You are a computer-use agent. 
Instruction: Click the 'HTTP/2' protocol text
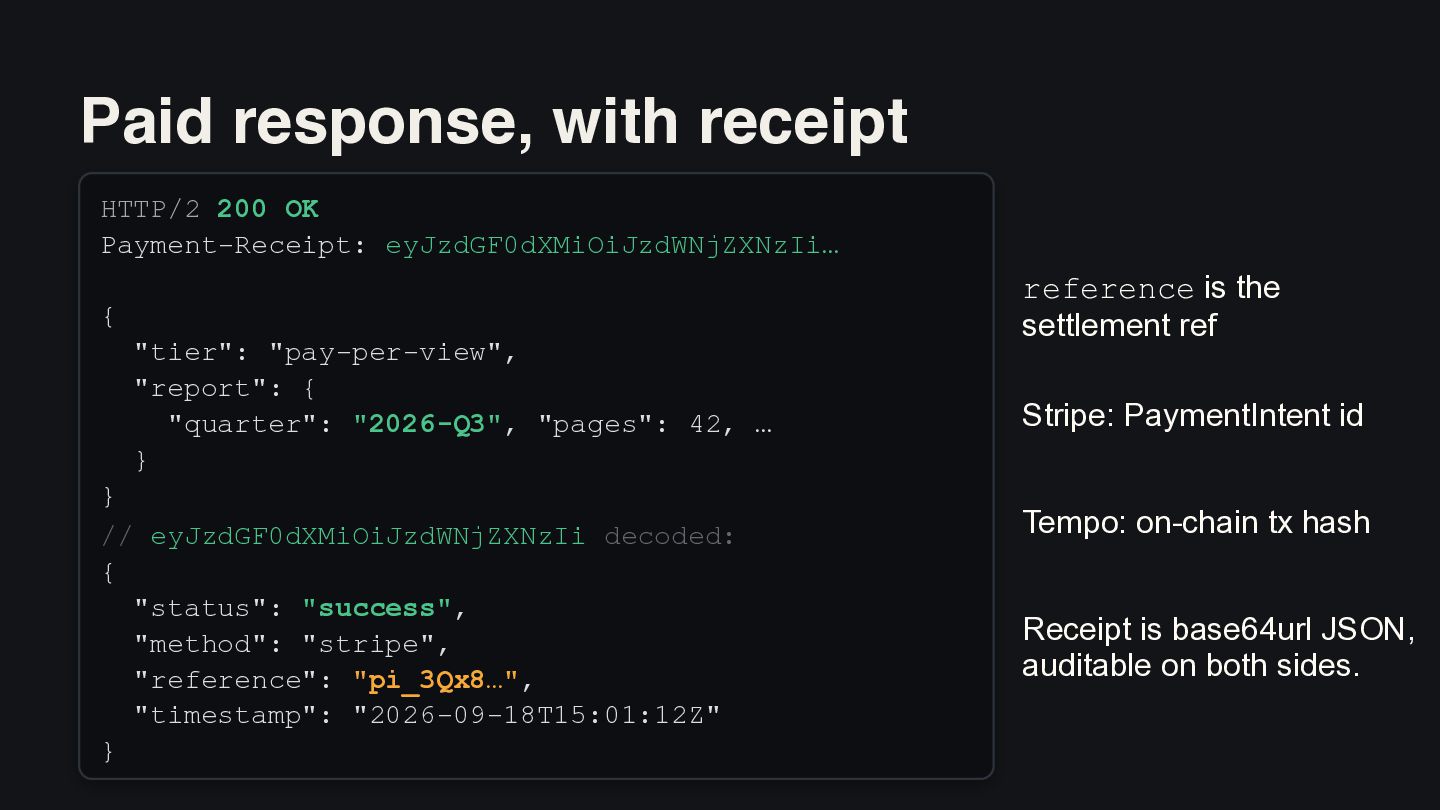pyautogui.click(x=151, y=209)
